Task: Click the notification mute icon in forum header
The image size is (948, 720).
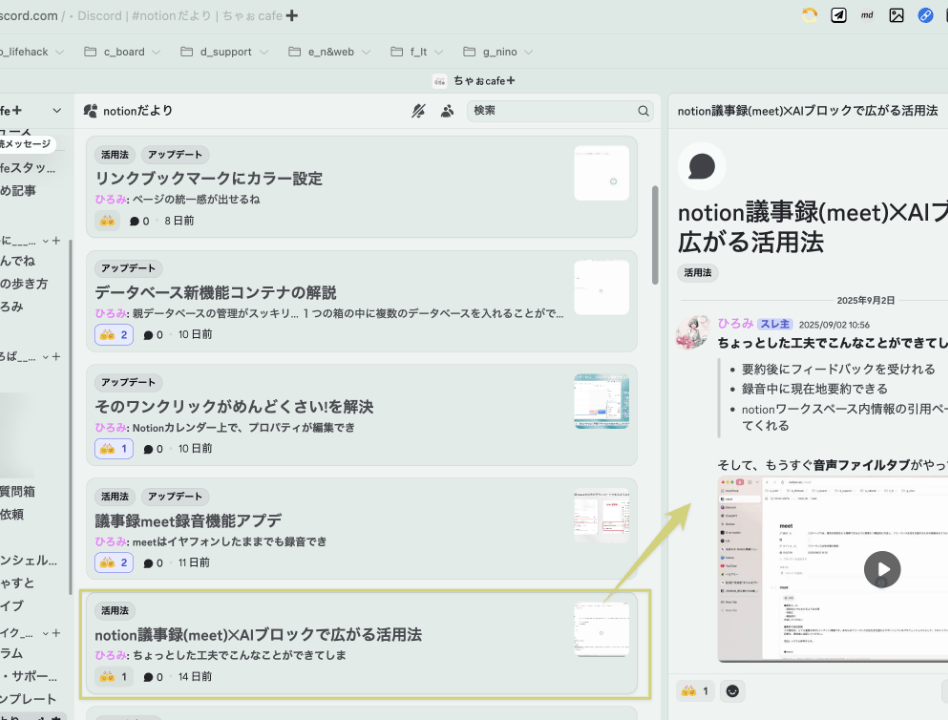Action: 419,111
